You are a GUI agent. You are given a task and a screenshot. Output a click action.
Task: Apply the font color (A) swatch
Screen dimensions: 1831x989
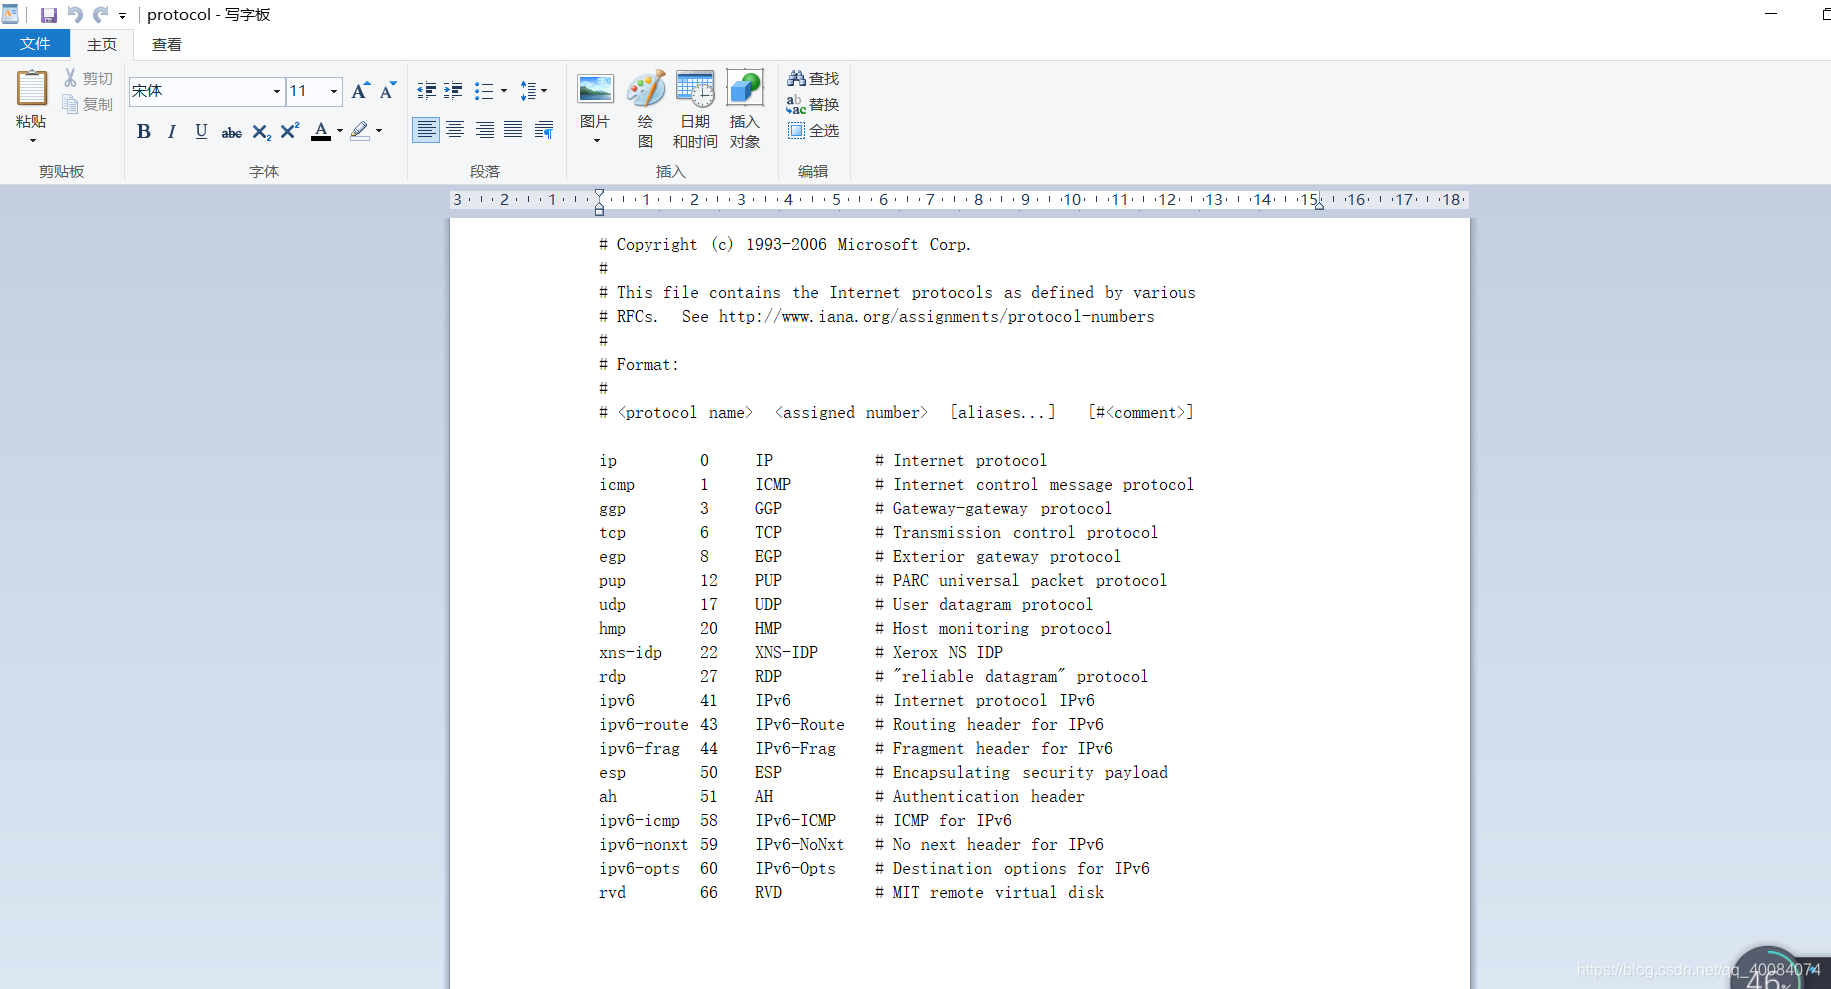click(x=321, y=131)
